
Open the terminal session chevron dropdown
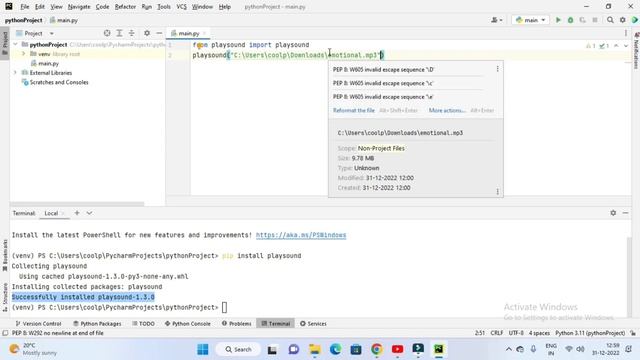coord(89,213)
